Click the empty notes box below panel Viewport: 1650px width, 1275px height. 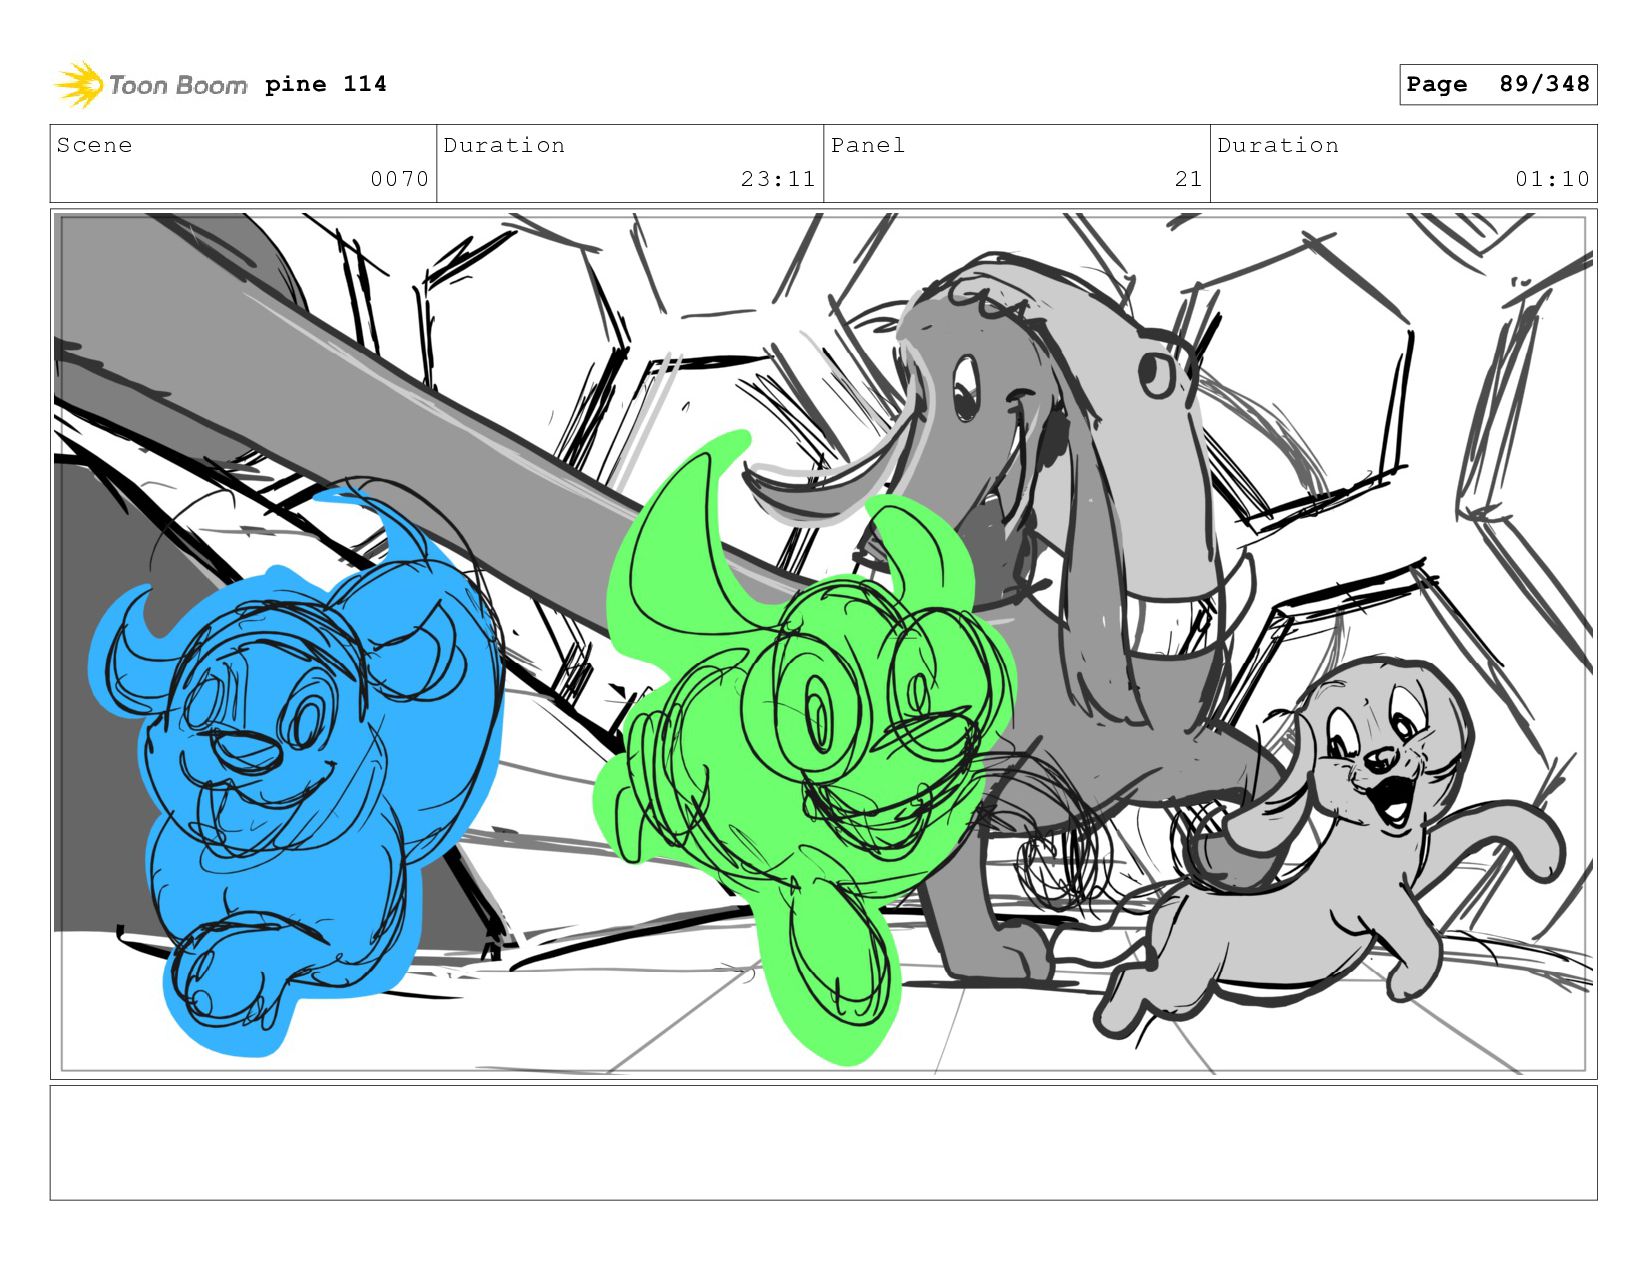coord(823,1143)
